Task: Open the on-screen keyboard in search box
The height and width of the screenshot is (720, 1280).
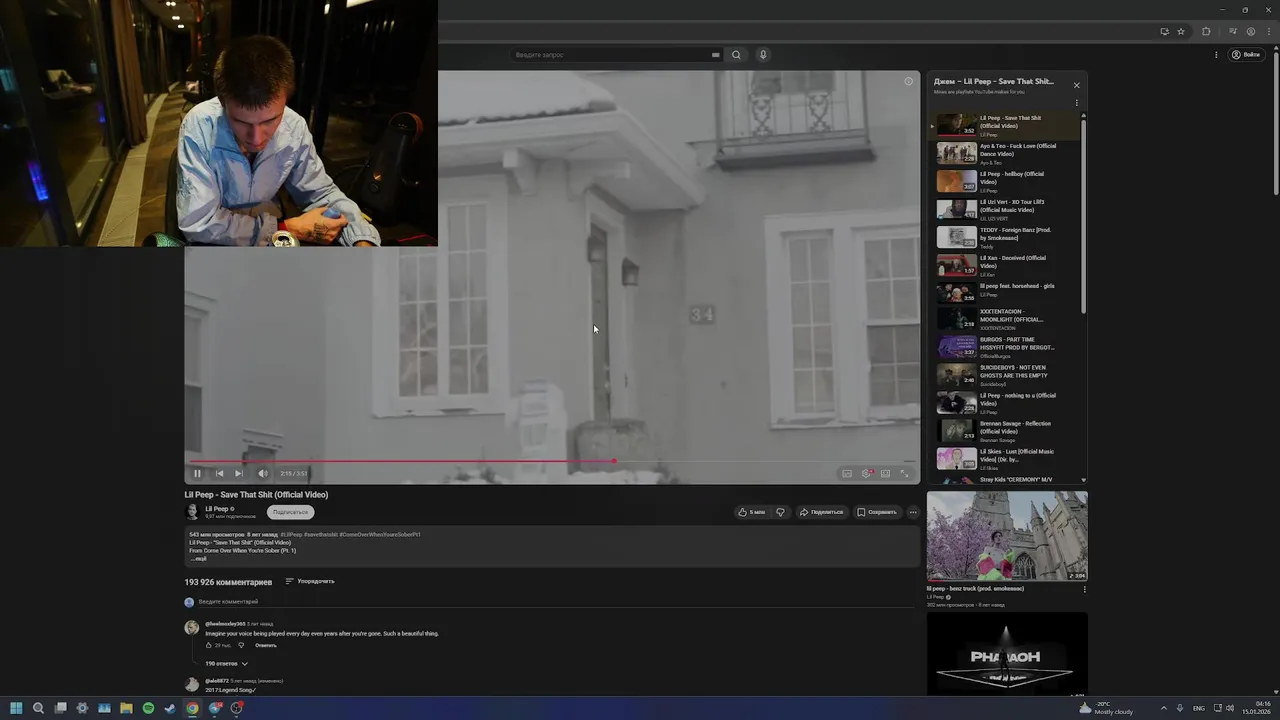Action: (715, 55)
